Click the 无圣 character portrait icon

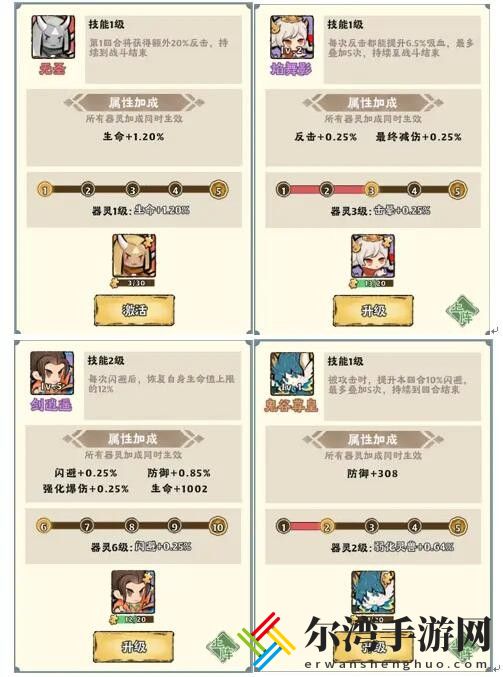(53, 37)
